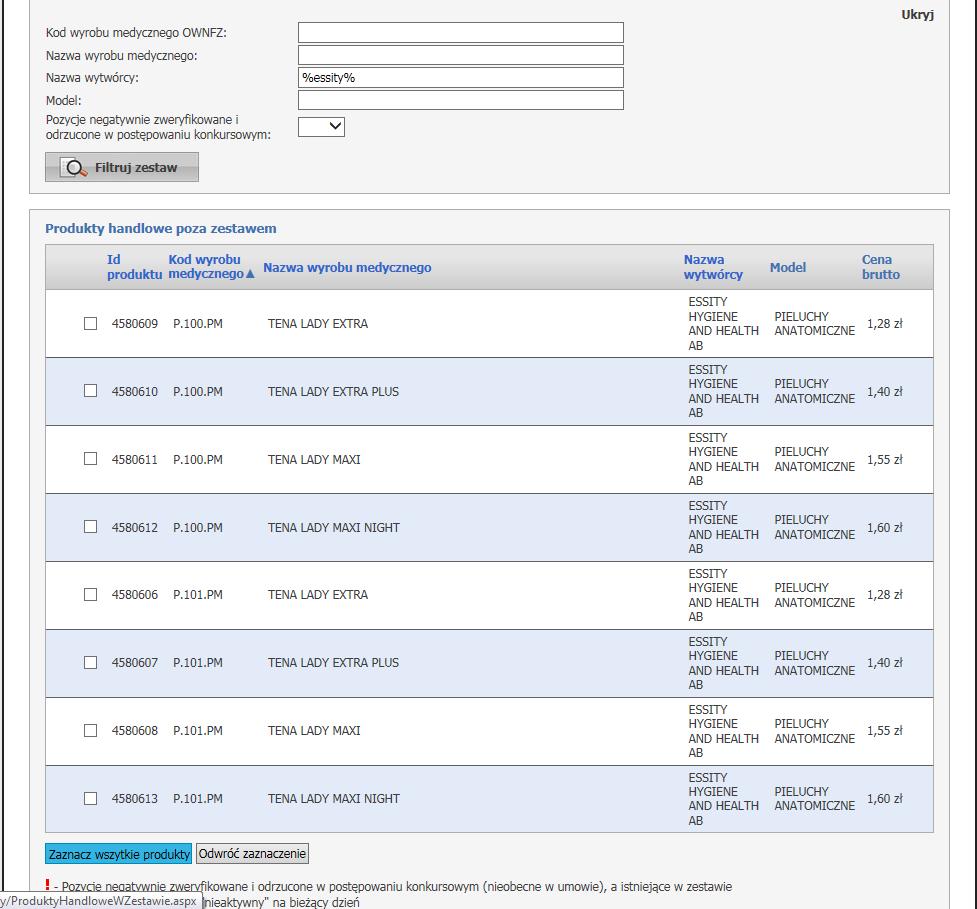Viewport: 977px width, 909px height.
Task: Sort by Id produktu column
Action: tap(134, 267)
